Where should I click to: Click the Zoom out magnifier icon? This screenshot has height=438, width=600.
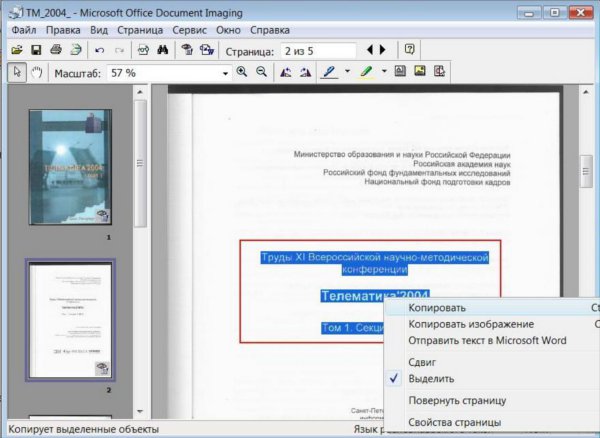[261, 72]
